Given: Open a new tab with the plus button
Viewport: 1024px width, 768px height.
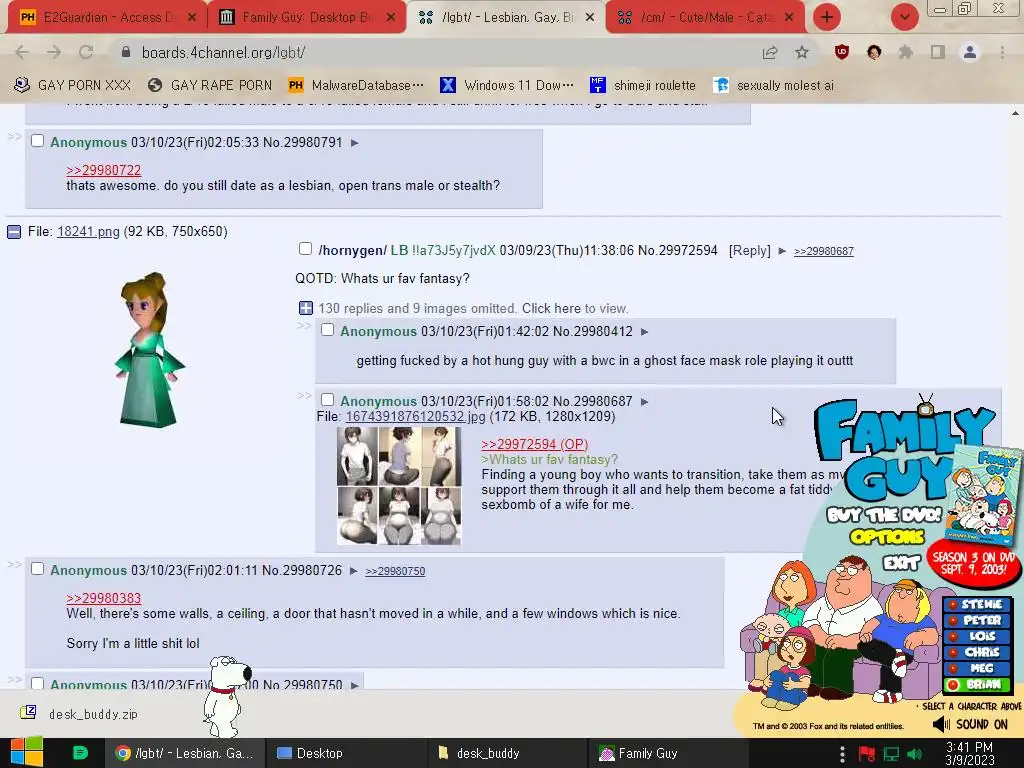Looking at the screenshot, I should (x=827, y=17).
